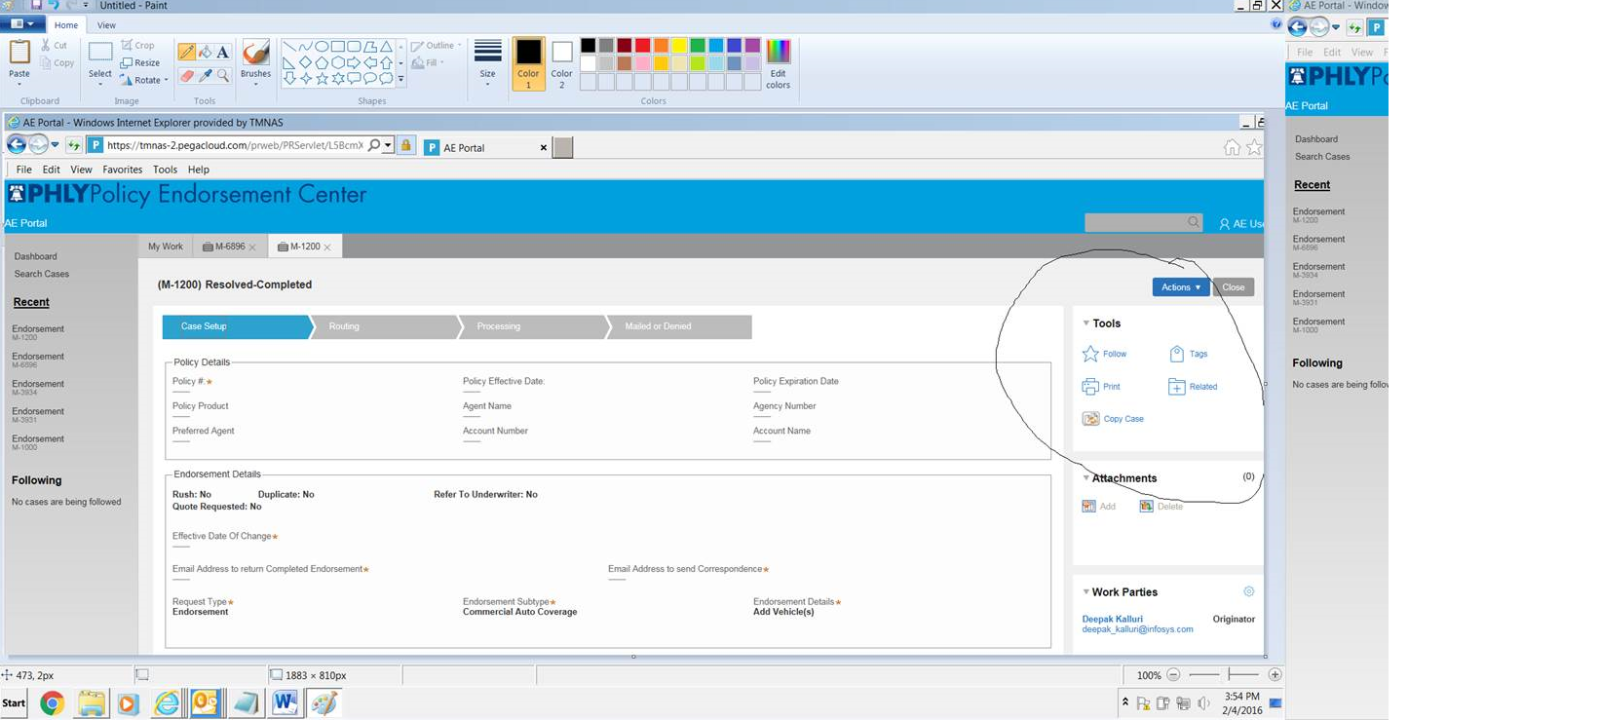Pick the green color in palette

697,45
